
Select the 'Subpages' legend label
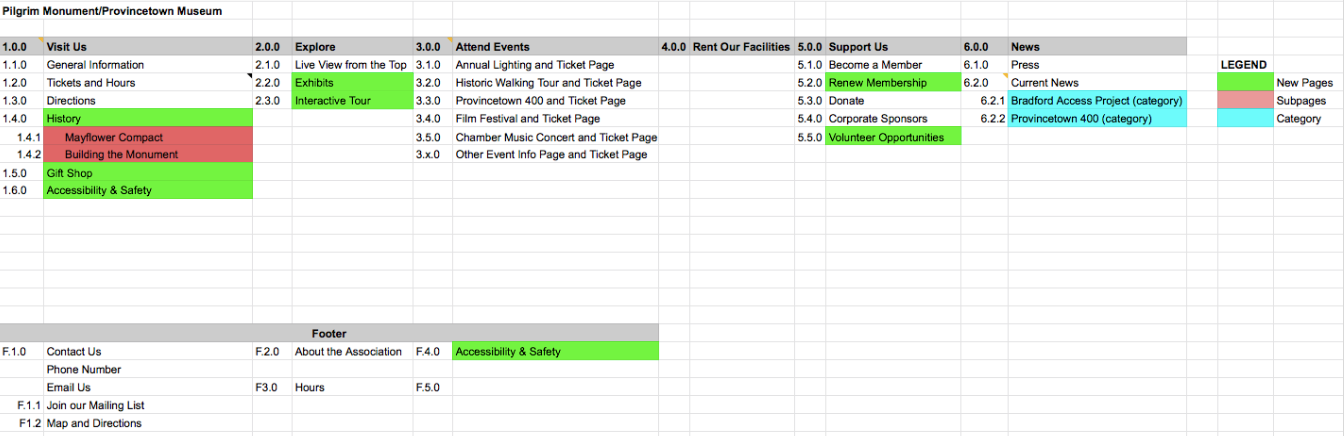click(1301, 101)
